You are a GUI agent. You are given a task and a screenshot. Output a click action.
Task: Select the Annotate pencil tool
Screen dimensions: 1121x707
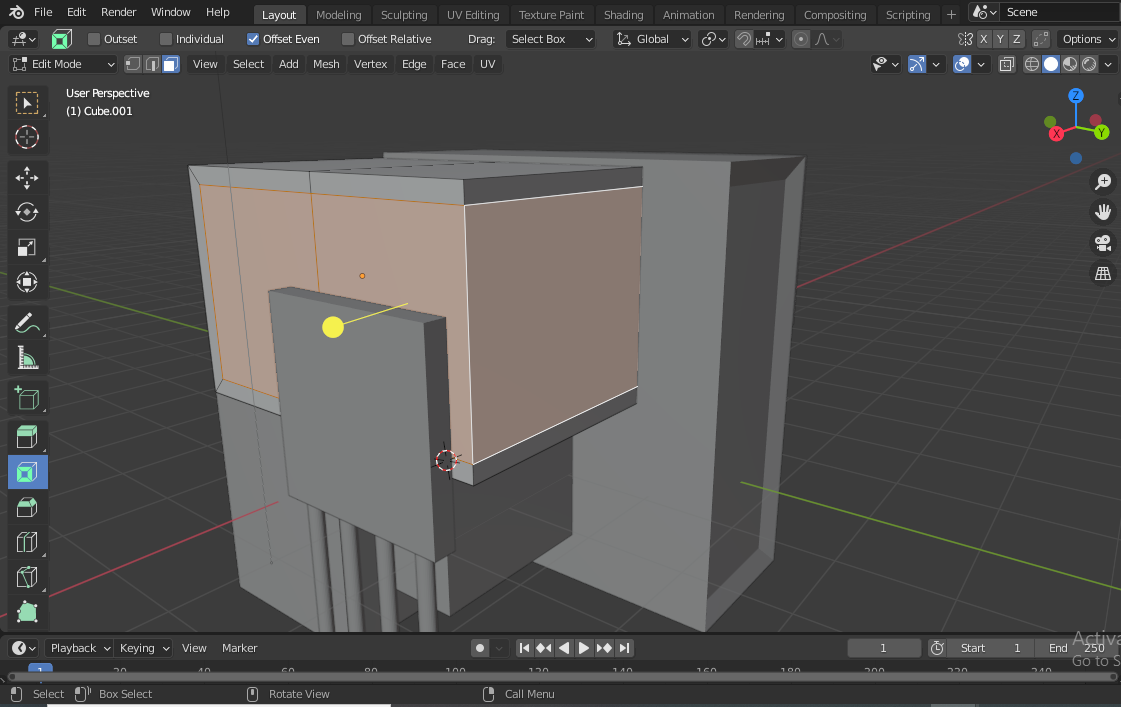27,324
